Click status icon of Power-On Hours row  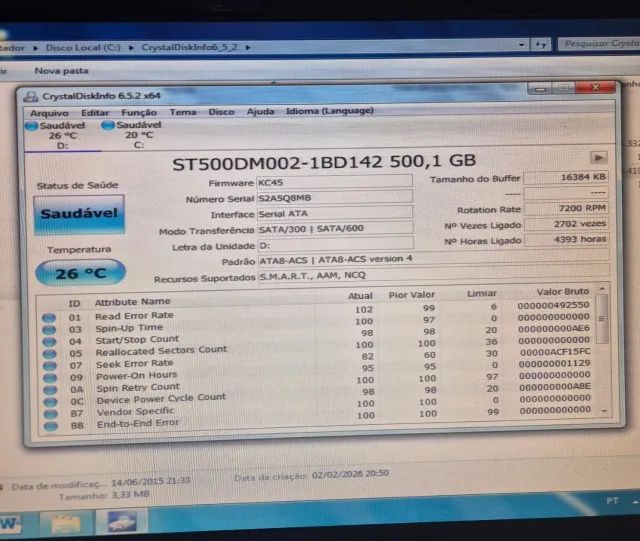click(50, 378)
